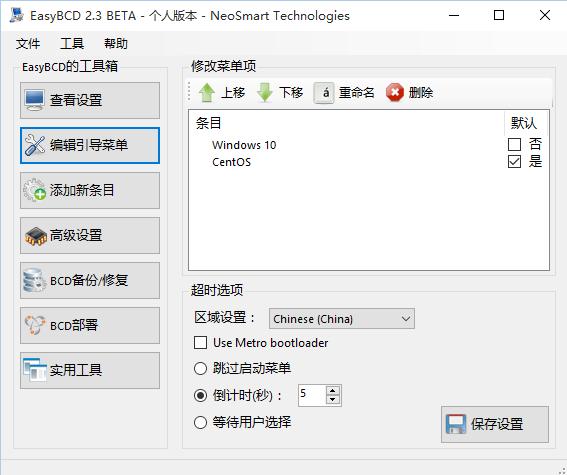Increase countdown seconds with up stepper
Viewport: 567px width, 475px height.
(333, 390)
